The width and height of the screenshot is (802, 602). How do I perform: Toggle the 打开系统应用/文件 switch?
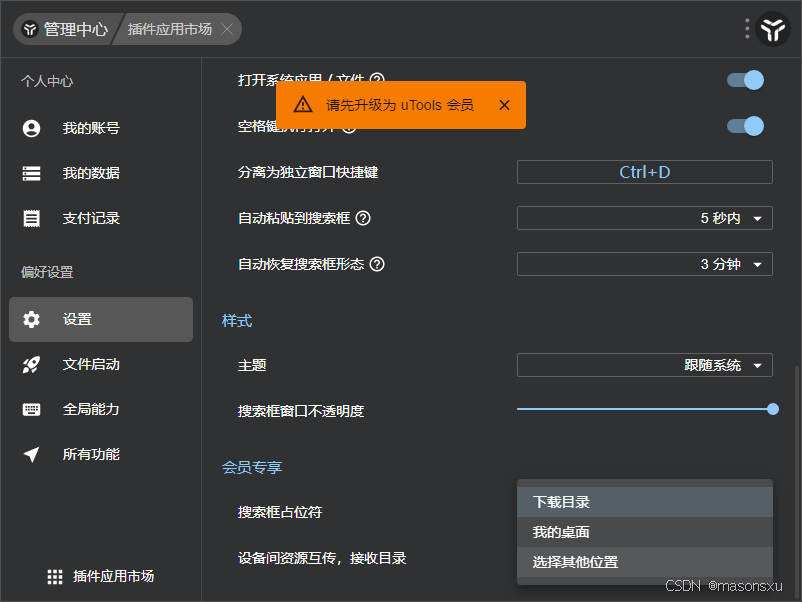[x=746, y=80]
